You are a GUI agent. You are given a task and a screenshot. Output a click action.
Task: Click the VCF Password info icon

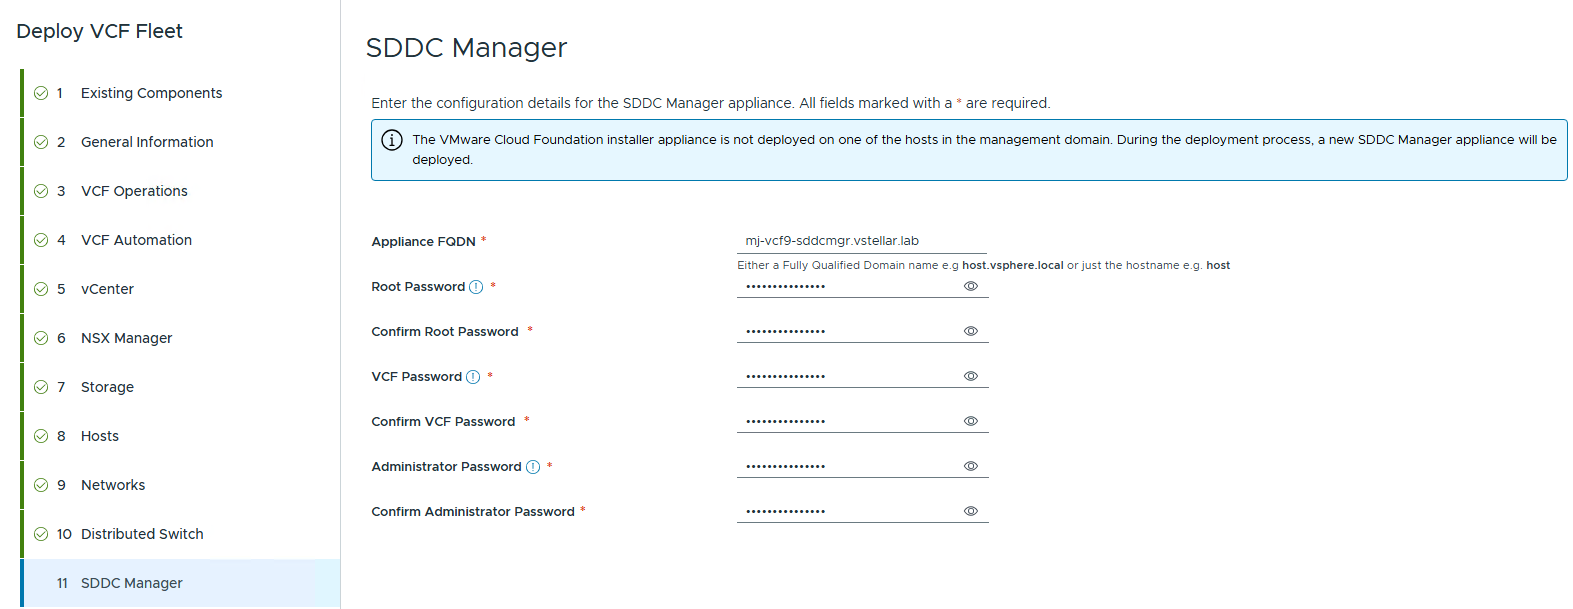click(473, 377)
